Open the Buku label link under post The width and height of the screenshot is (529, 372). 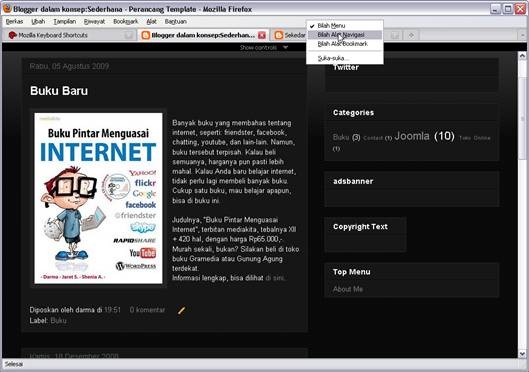coord(58,320)
